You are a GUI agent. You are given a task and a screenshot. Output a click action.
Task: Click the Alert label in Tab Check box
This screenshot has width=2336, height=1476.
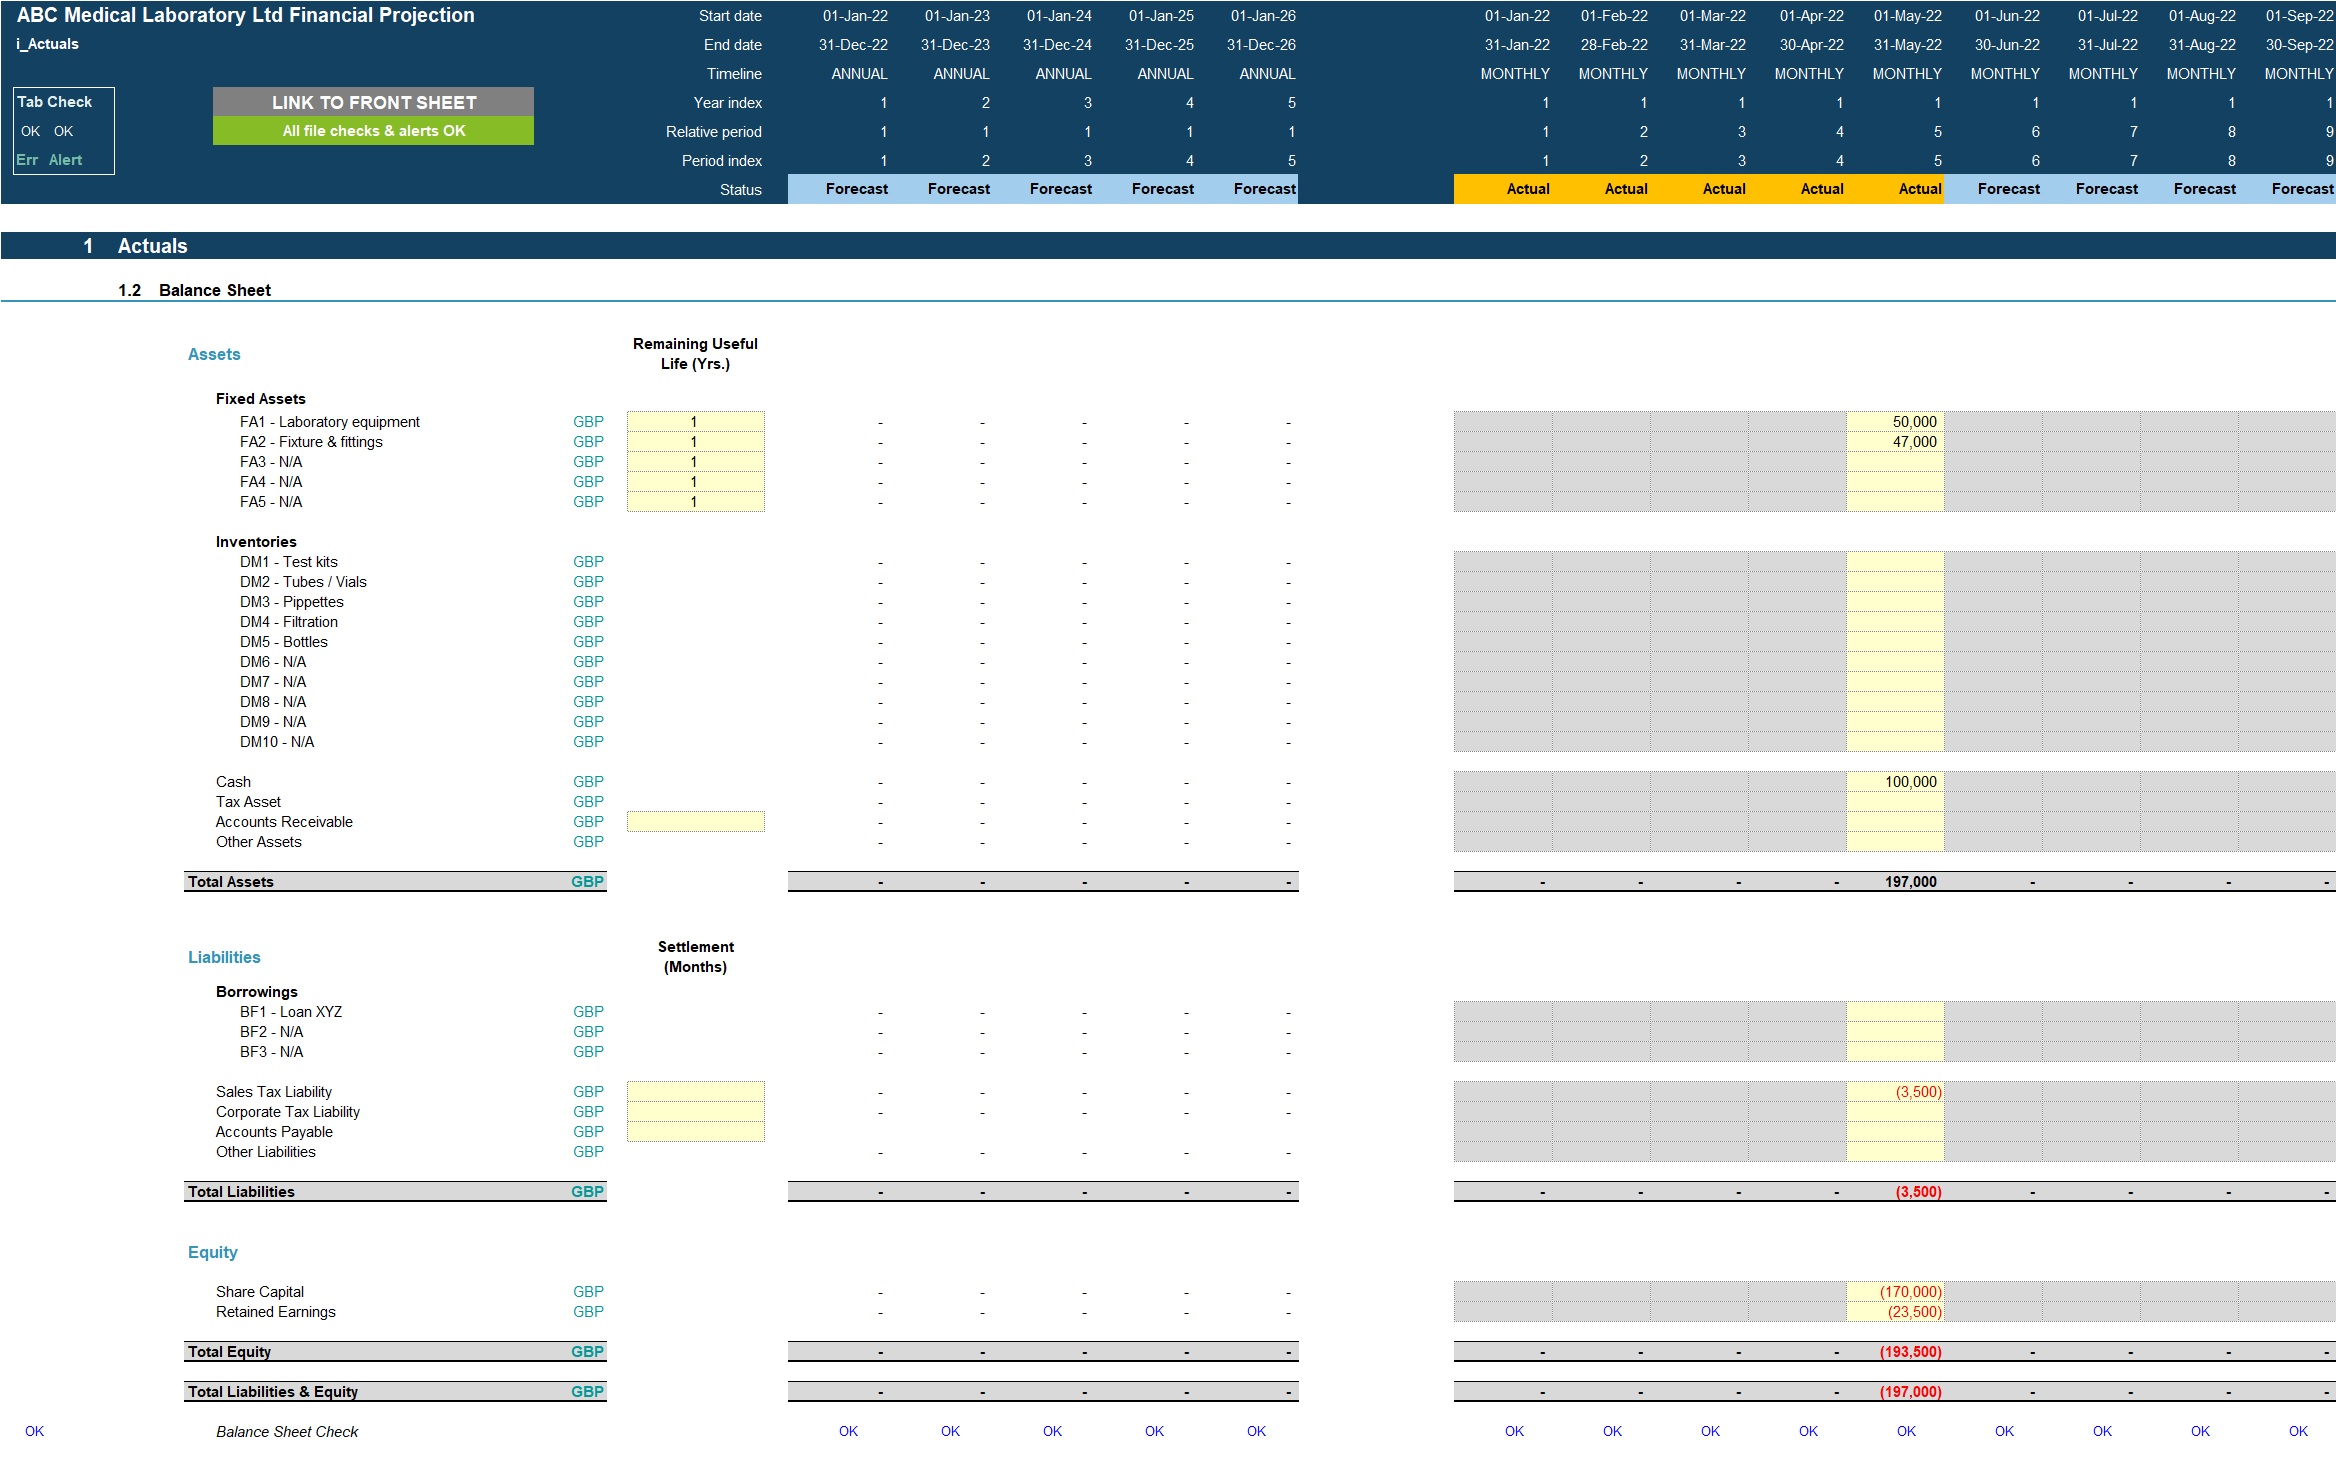coord(65,160)
